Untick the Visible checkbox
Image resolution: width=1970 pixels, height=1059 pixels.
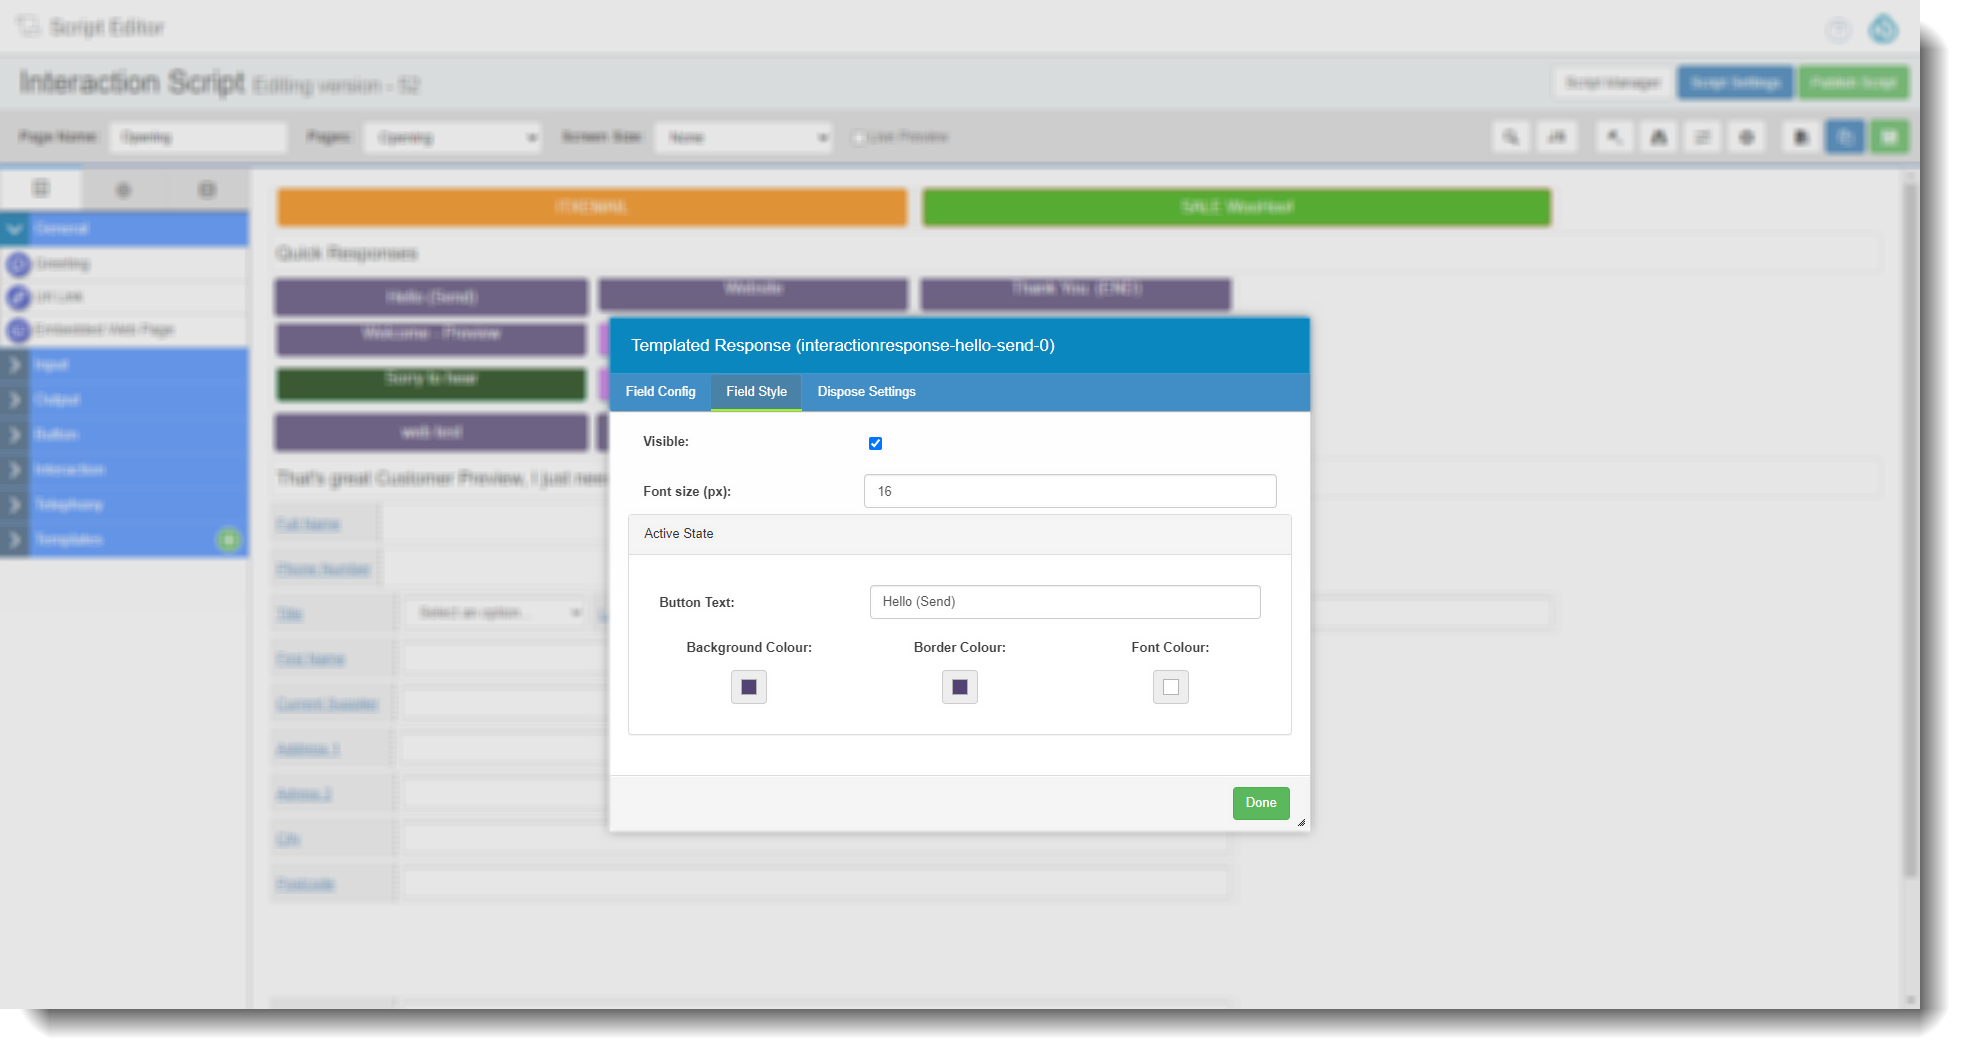[x=876, y=443]
